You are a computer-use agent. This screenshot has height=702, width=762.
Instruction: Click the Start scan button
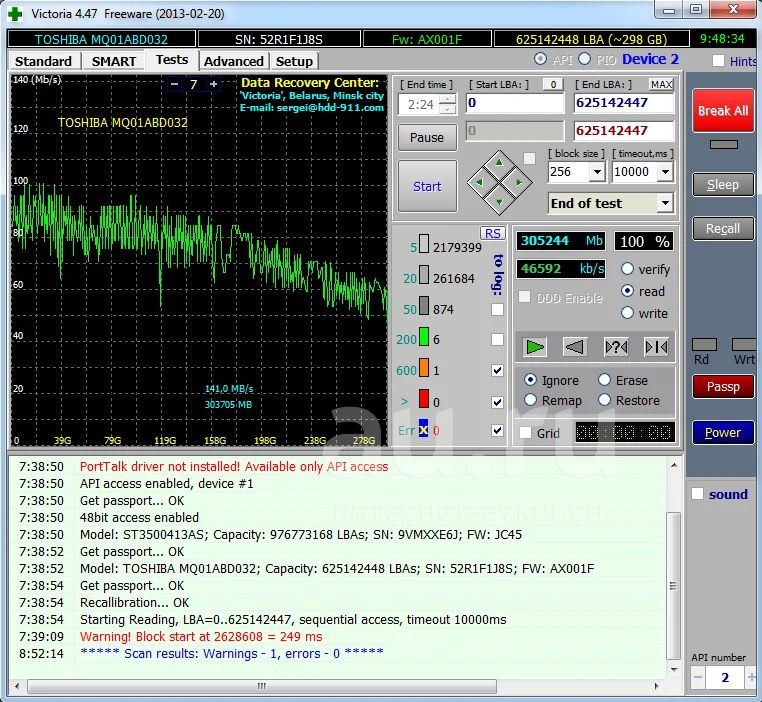[x=427, y=186]
